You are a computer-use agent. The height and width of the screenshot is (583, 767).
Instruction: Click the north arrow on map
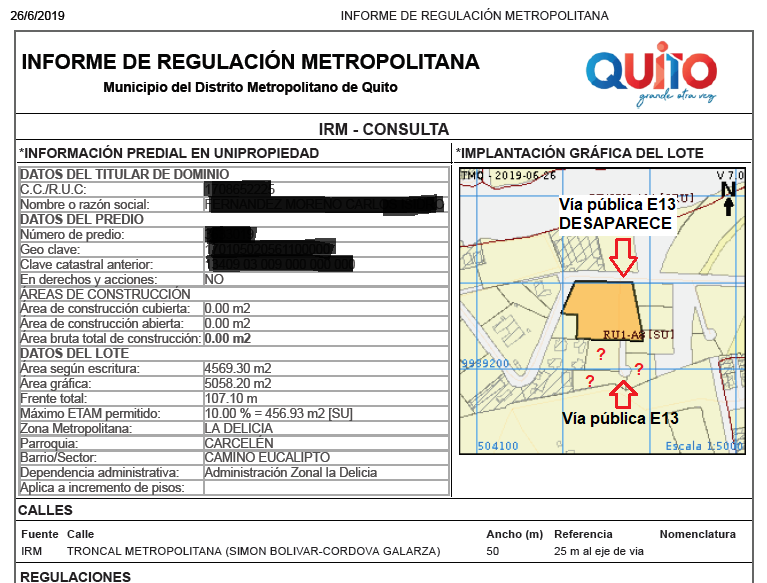728,198
